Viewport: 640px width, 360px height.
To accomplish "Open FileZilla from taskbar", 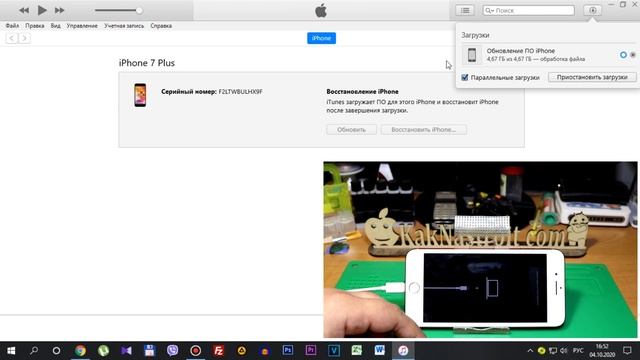I will 219,351.
